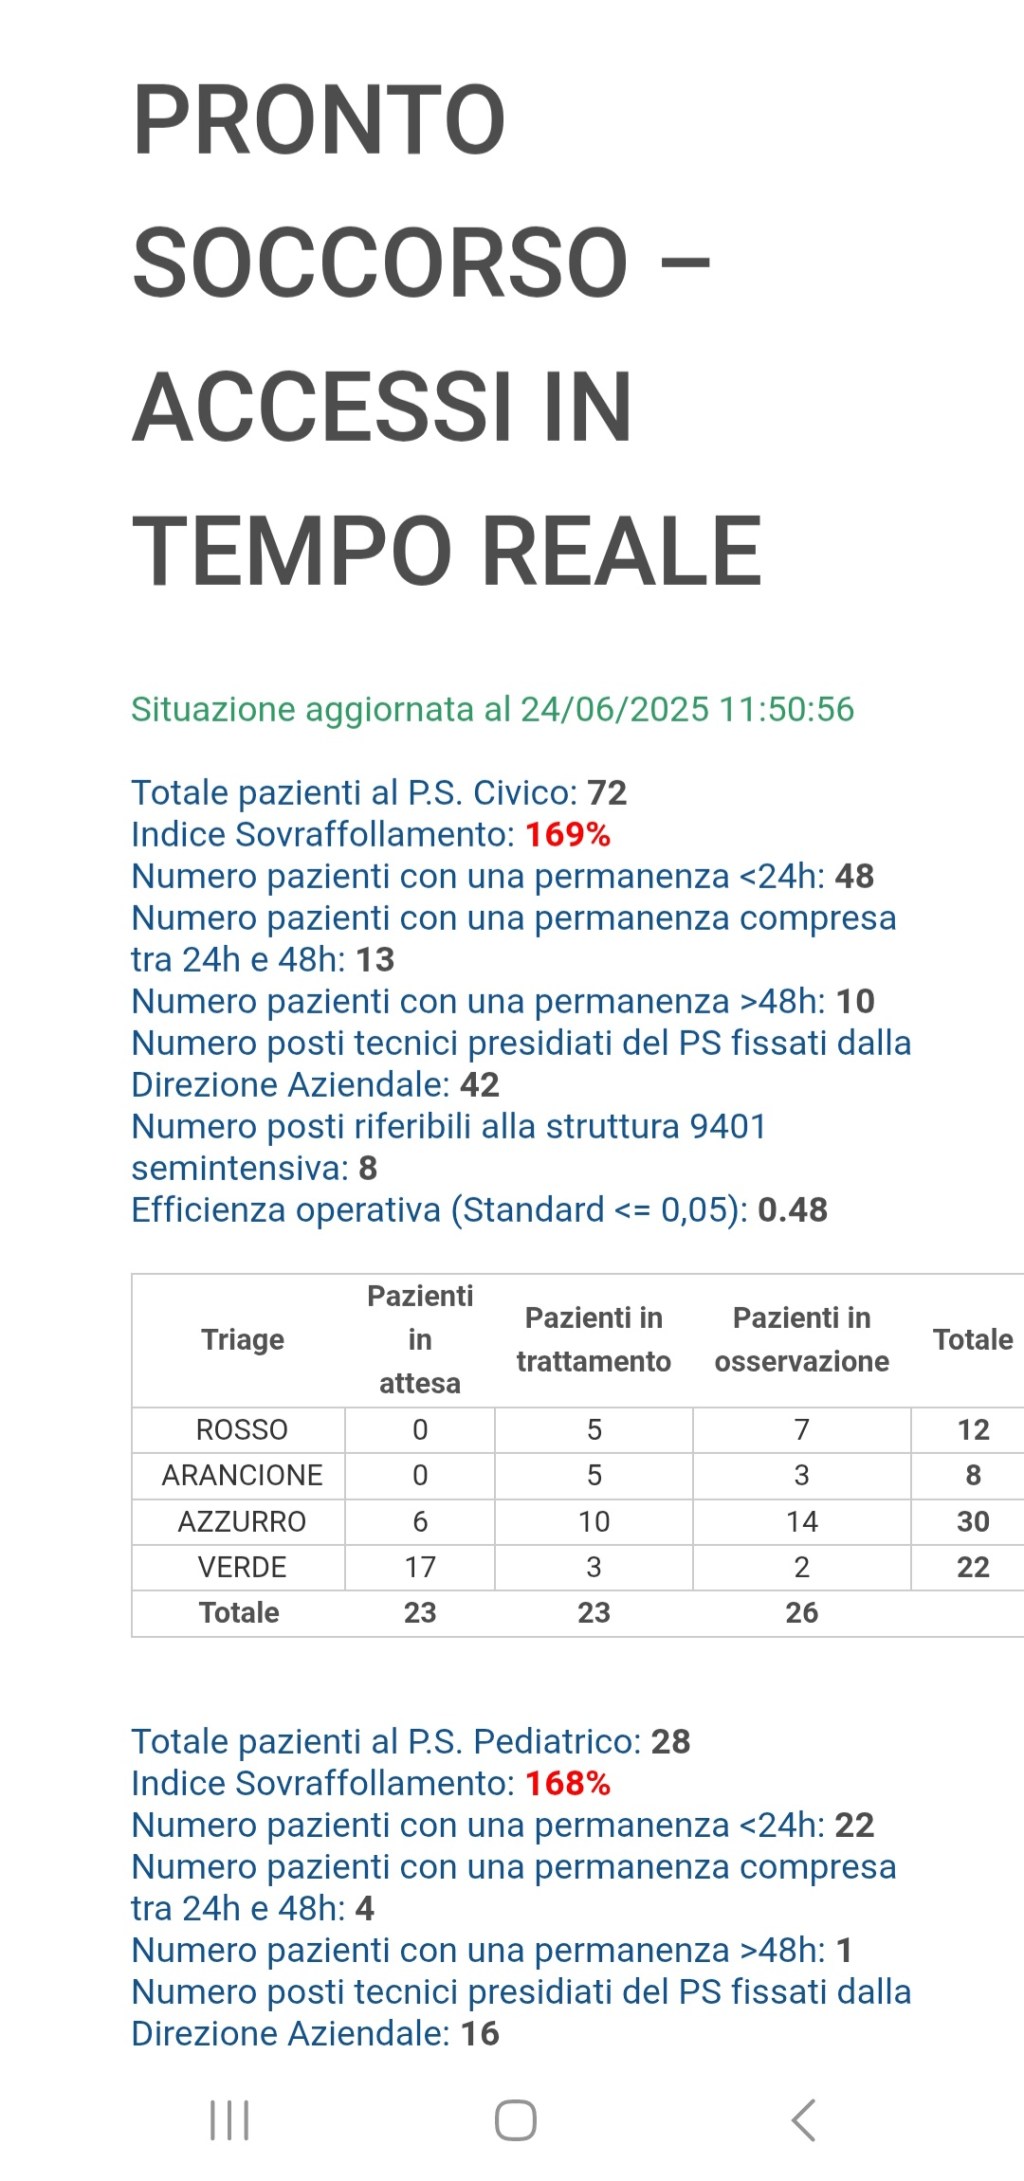1024x2181 pixels.
Task: Click the Pronto Soccorso page heading
Action: (447, 334)
